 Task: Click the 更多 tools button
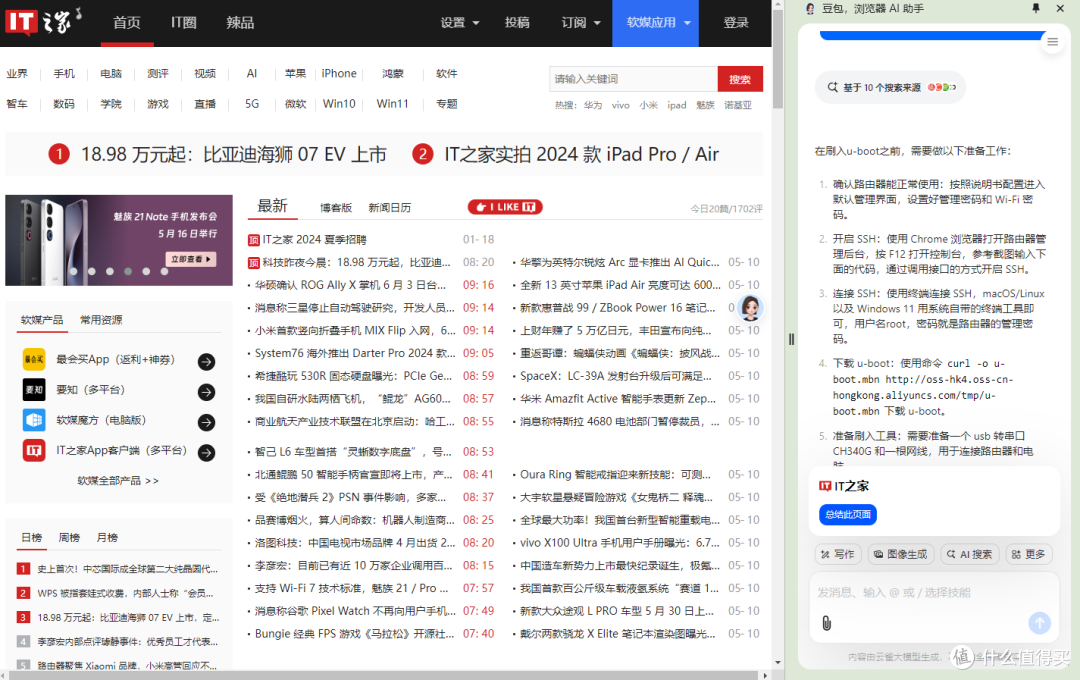pyautogui.click(x=1029, y=554)
